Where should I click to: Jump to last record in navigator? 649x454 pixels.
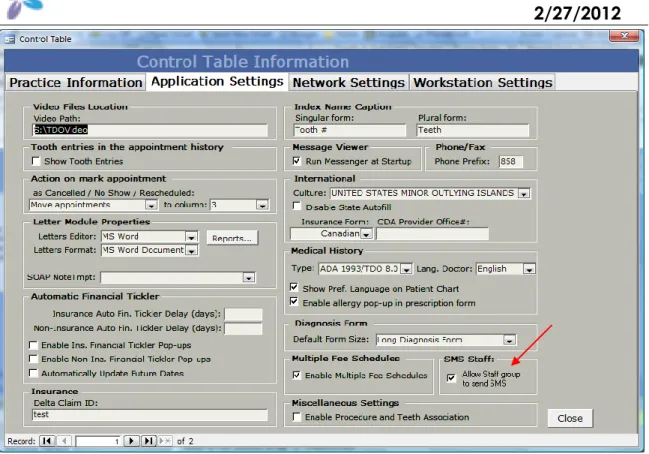point(148,441)
